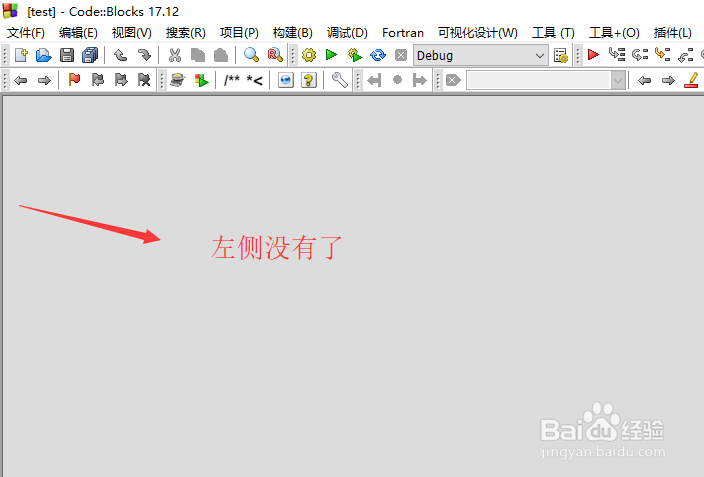
Task: Go to the next bookmark
Action: click(121, 80)
